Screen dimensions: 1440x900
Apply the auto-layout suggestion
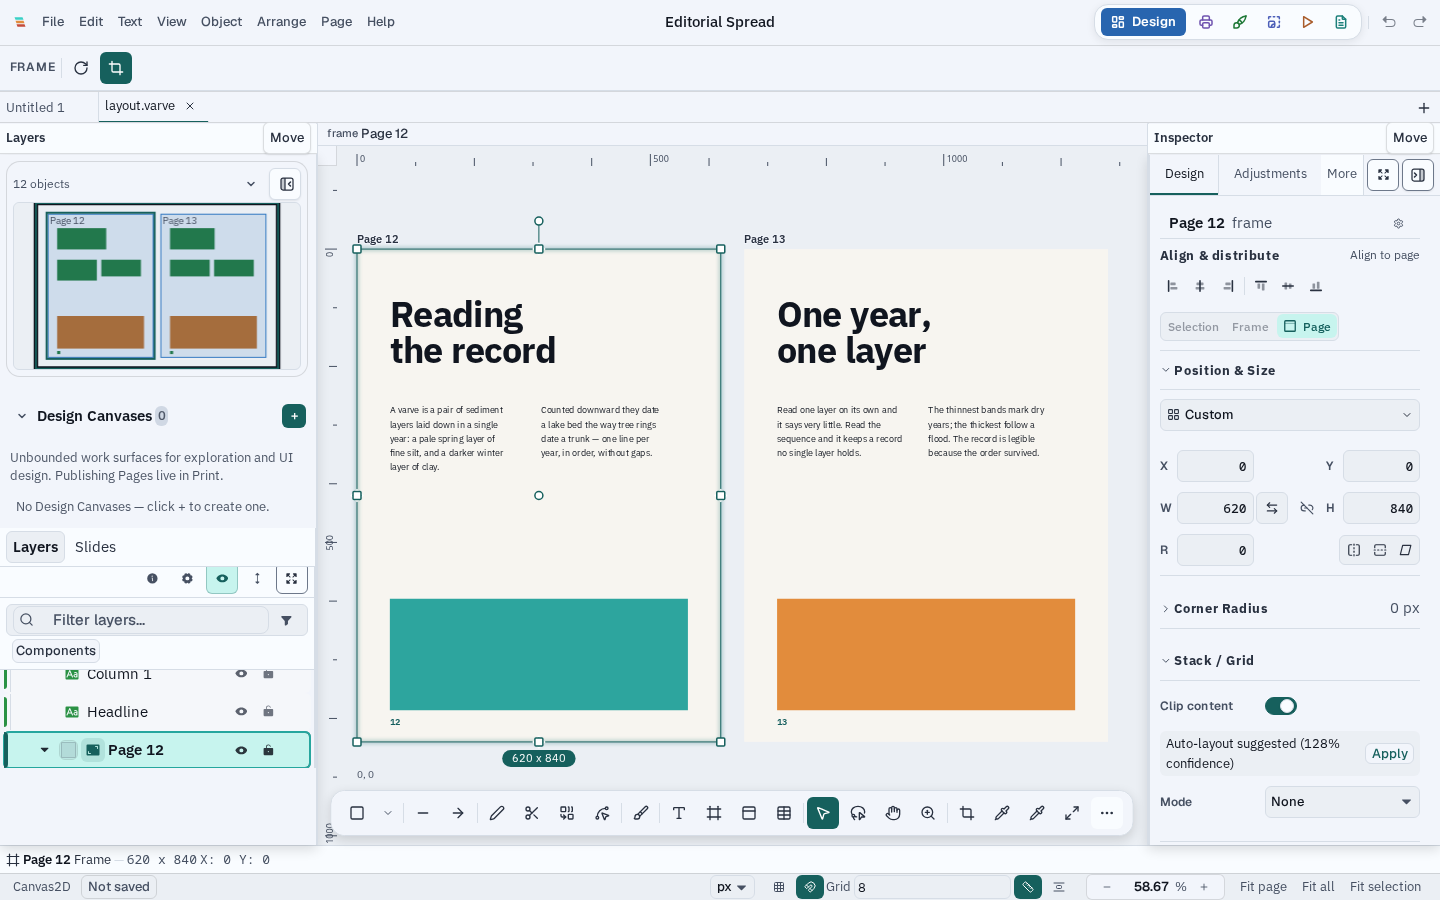point(1390,754)
